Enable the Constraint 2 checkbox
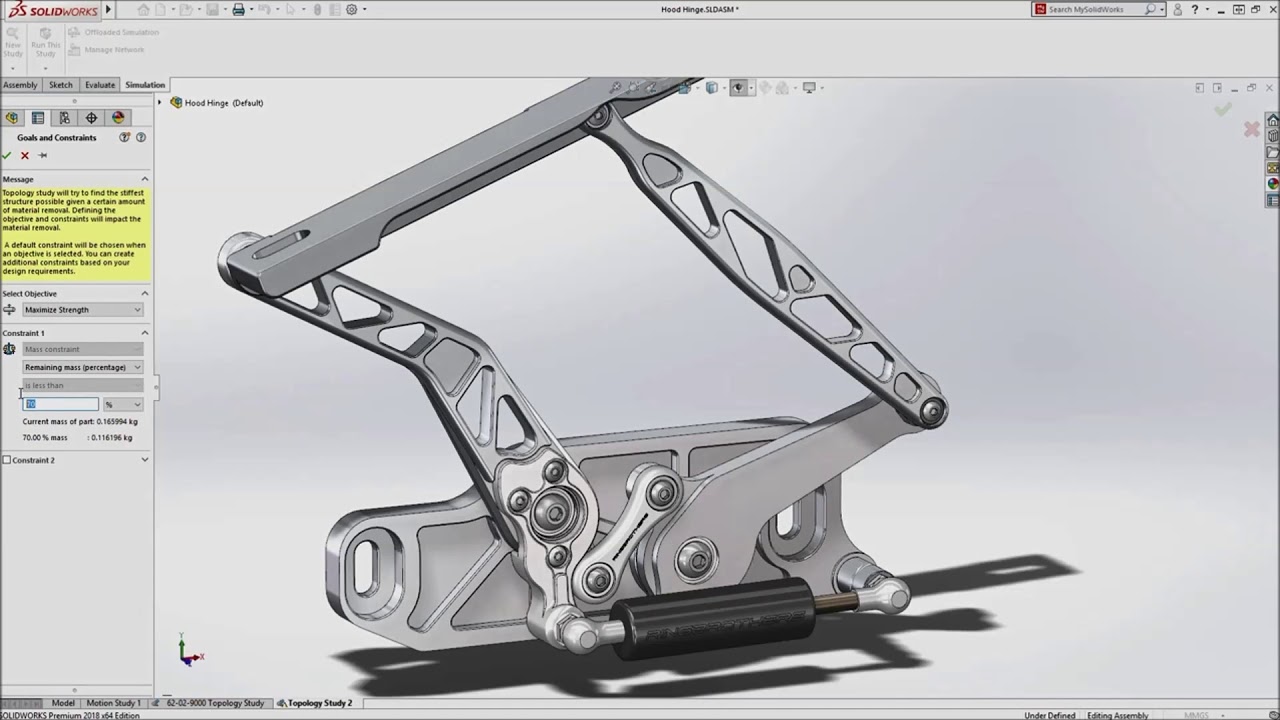Viewport: 1280px width, 720px height. pos(7,460)
